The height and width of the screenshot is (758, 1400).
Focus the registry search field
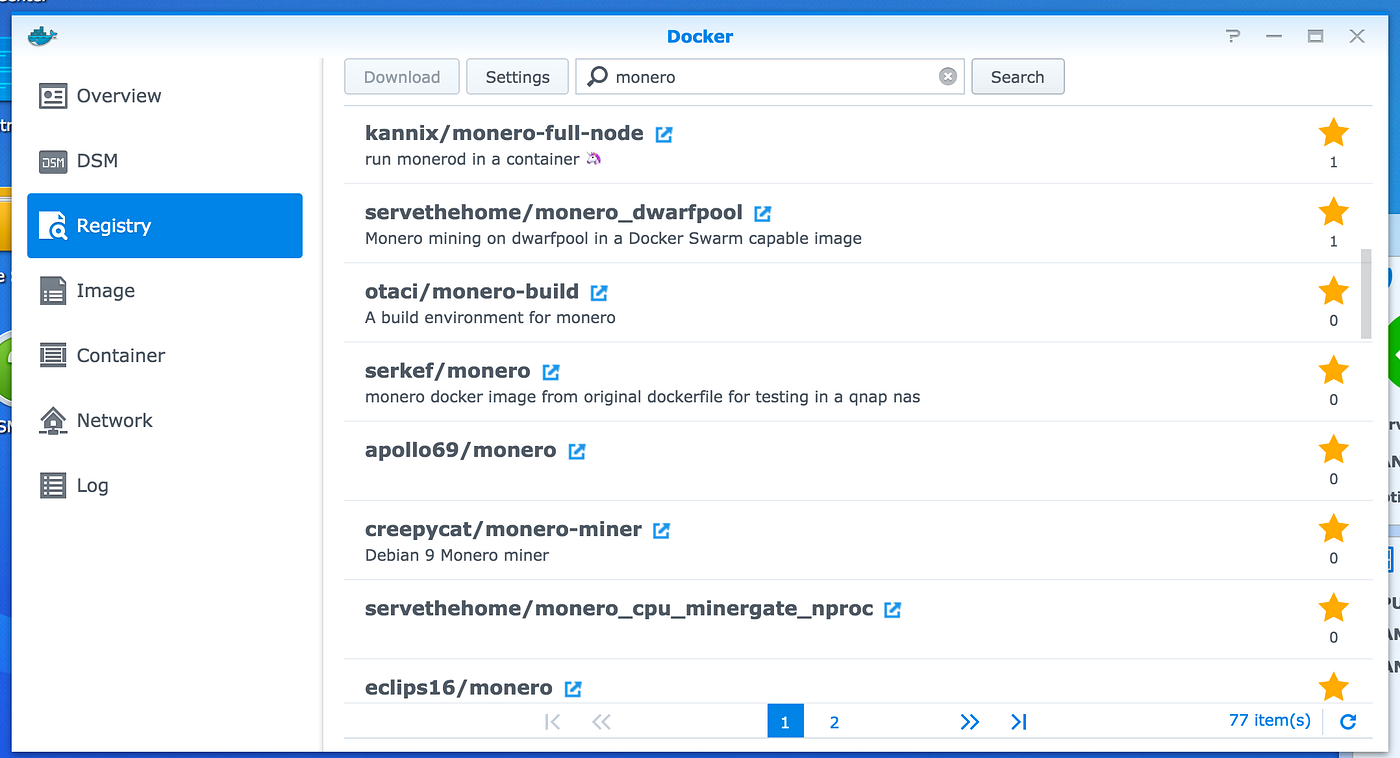770,77
